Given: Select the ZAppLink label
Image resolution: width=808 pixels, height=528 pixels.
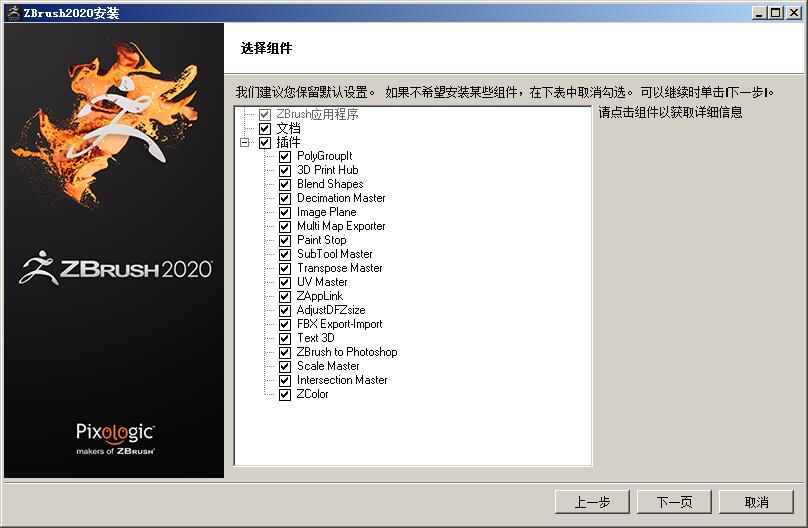Looking at the screenshot, I should 320,296.
